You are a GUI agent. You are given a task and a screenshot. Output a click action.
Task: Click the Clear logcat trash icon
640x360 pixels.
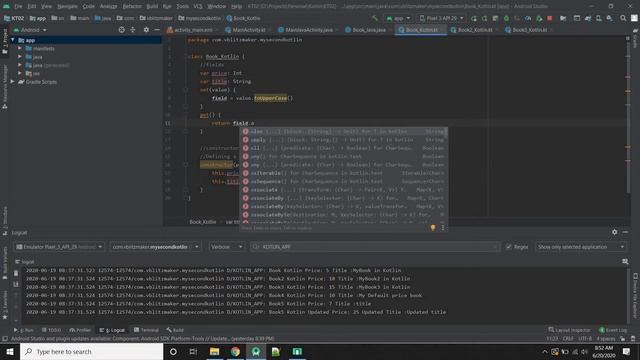point(16,273)
